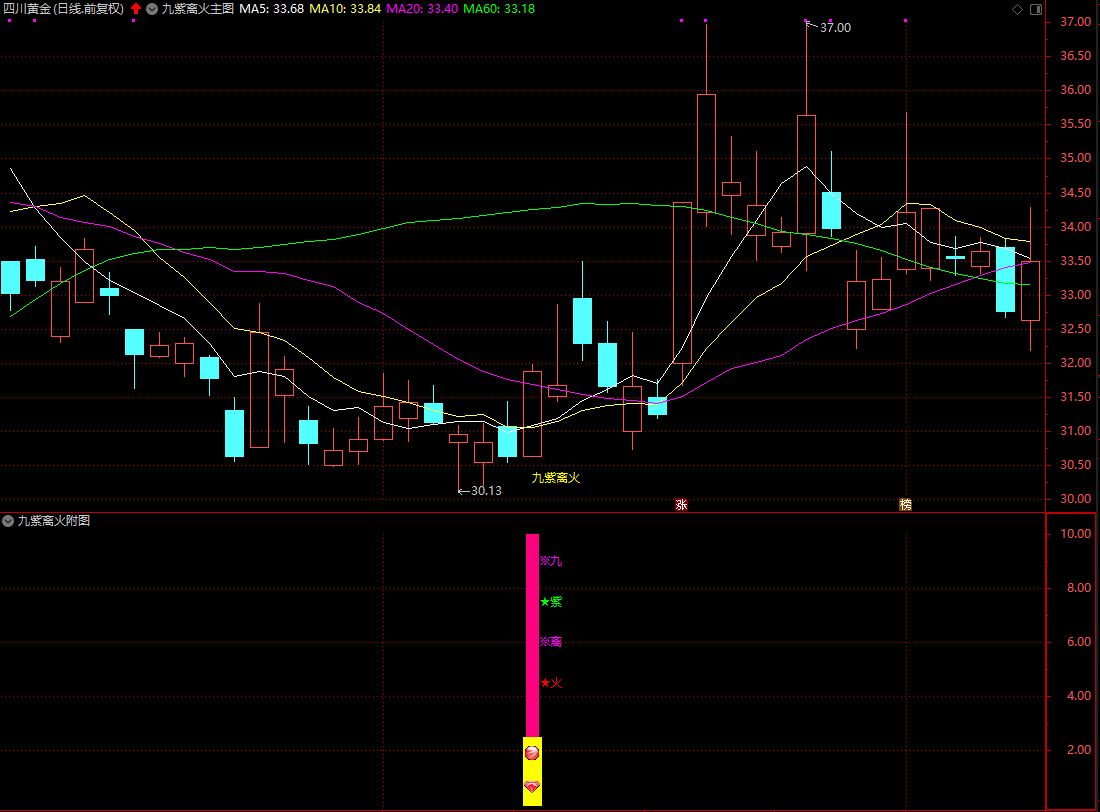Click the 37.00 high-price annotation on the candle
The width and height of the screenshot is (1100, 812).
(x=835, y=27)
